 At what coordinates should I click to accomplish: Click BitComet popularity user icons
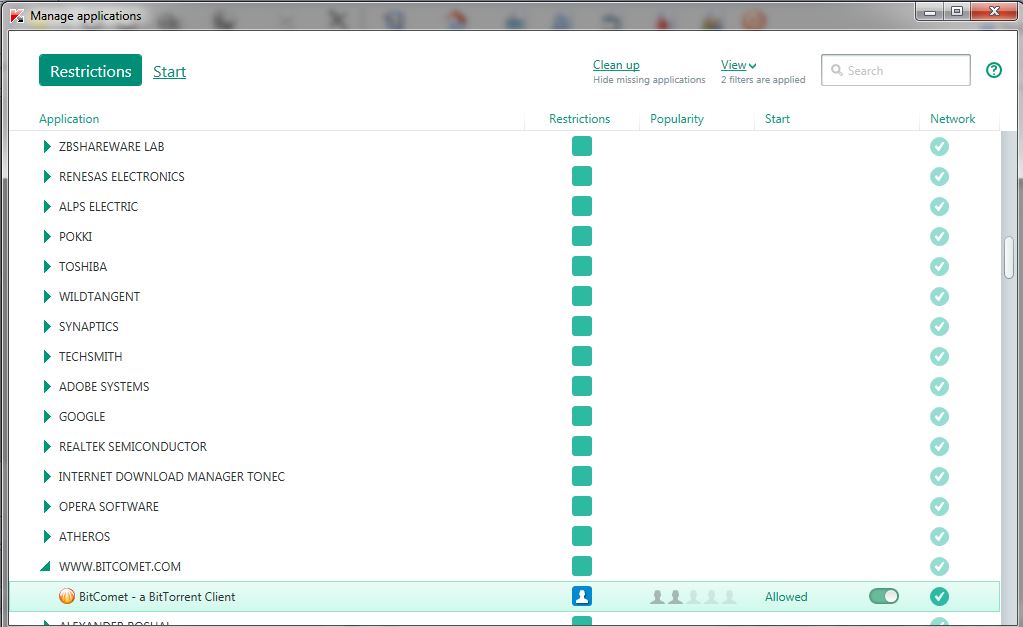694,596
